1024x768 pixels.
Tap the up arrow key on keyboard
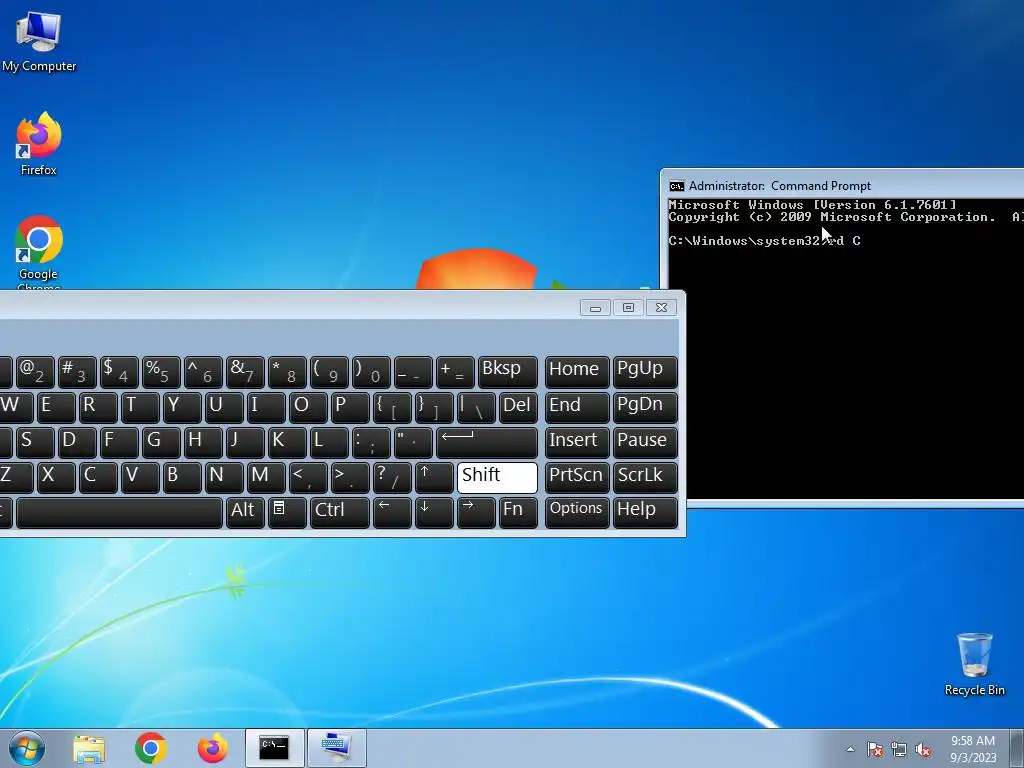click(x=434, y=477)
